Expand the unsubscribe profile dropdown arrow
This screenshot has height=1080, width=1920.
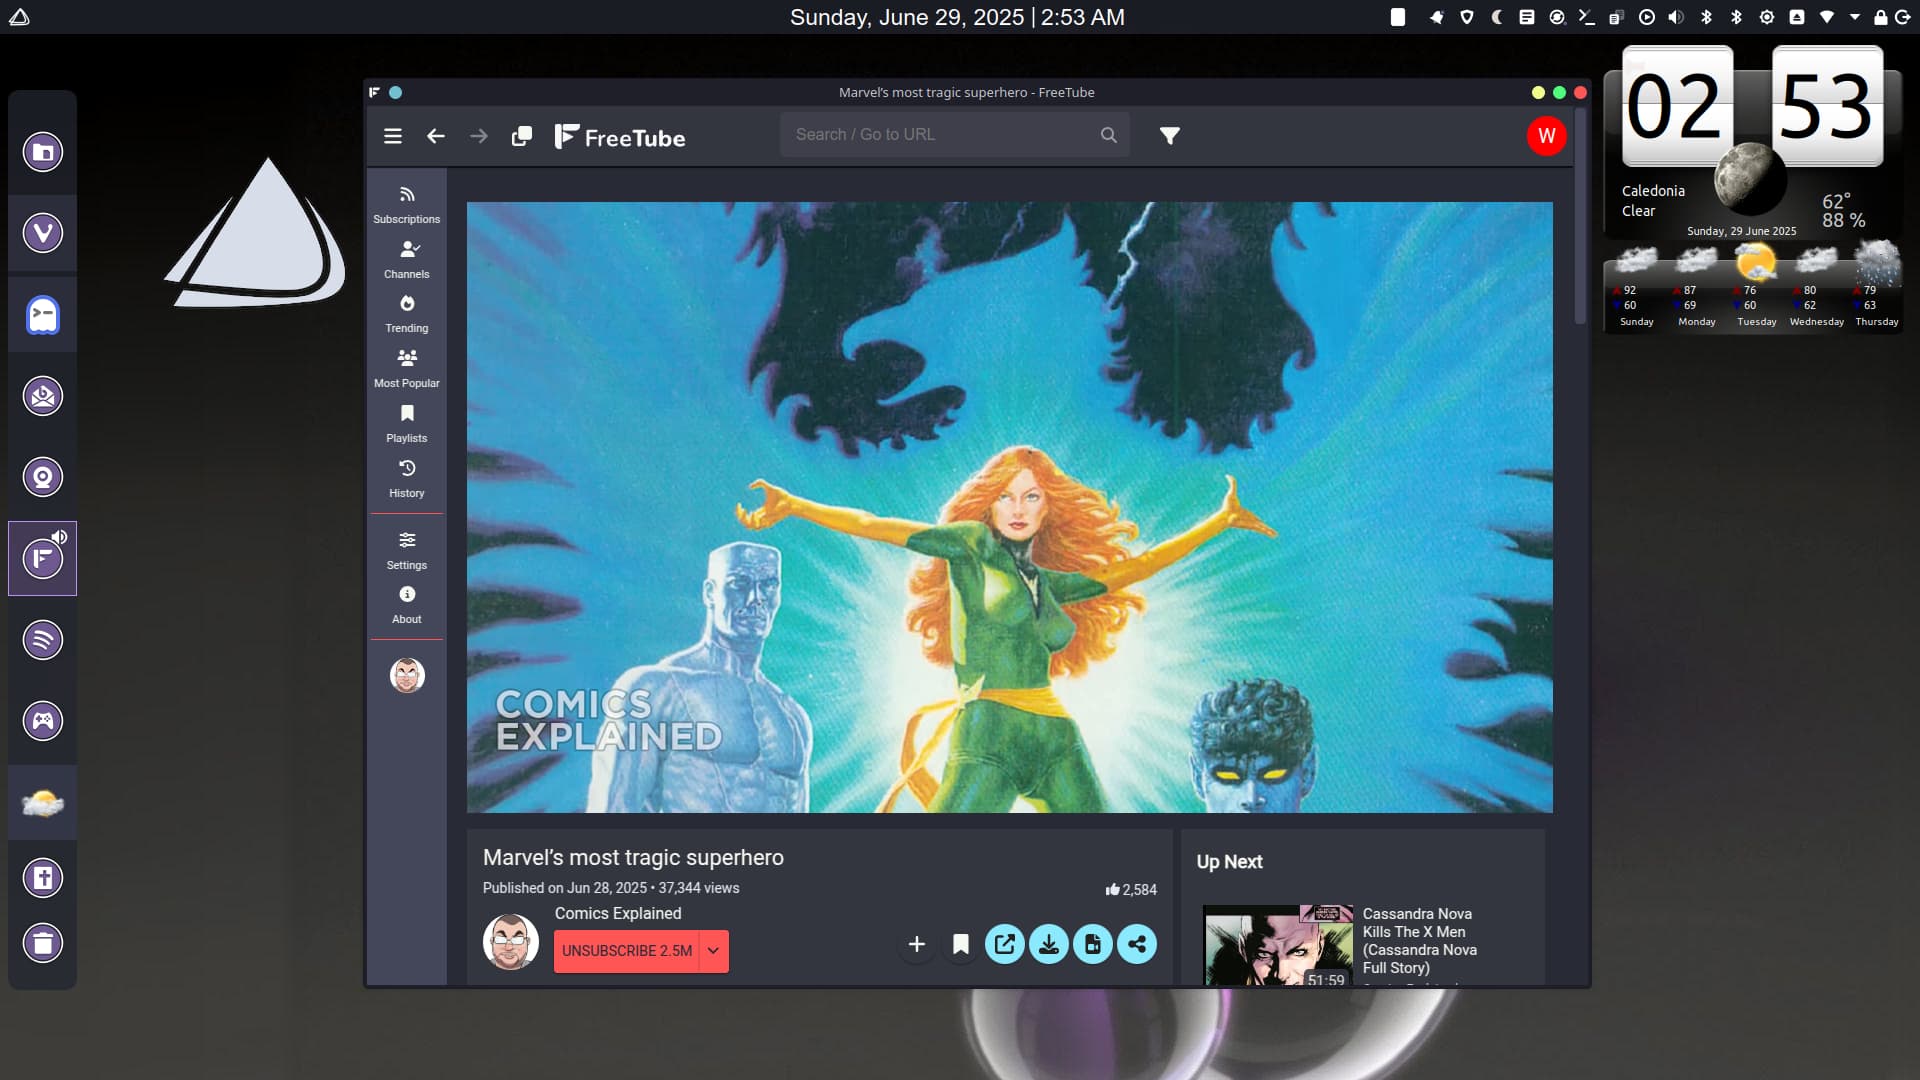(713, 951)
